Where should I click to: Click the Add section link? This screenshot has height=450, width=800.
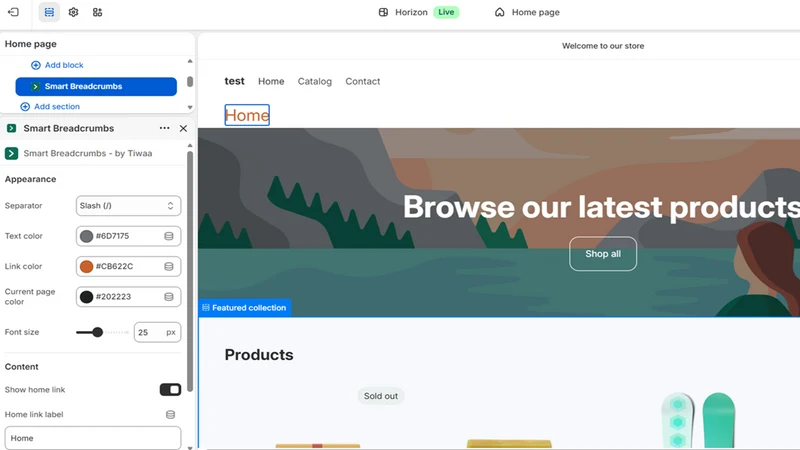pos(57,107)
